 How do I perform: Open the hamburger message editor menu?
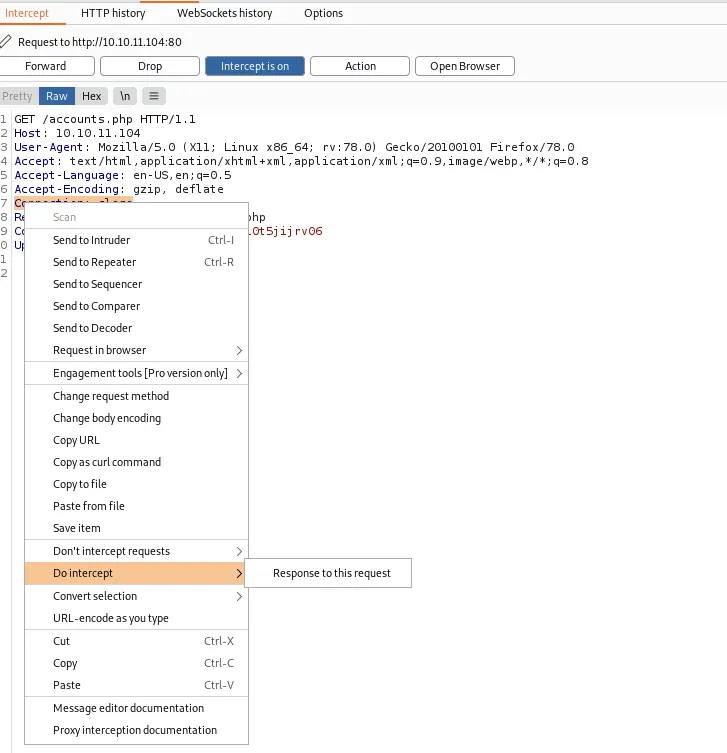[154, 96]
